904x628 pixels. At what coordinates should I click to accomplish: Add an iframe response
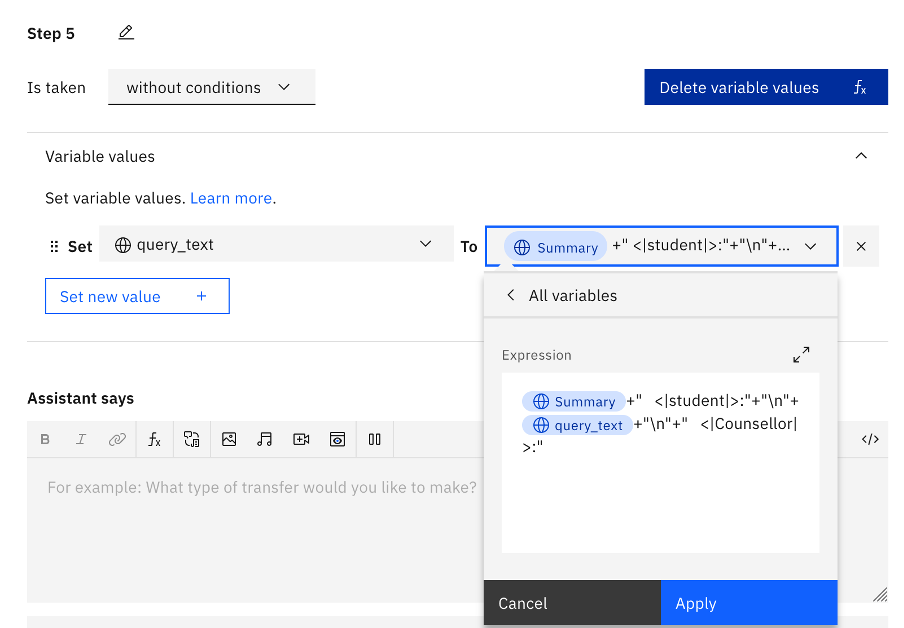pos(338,439)
